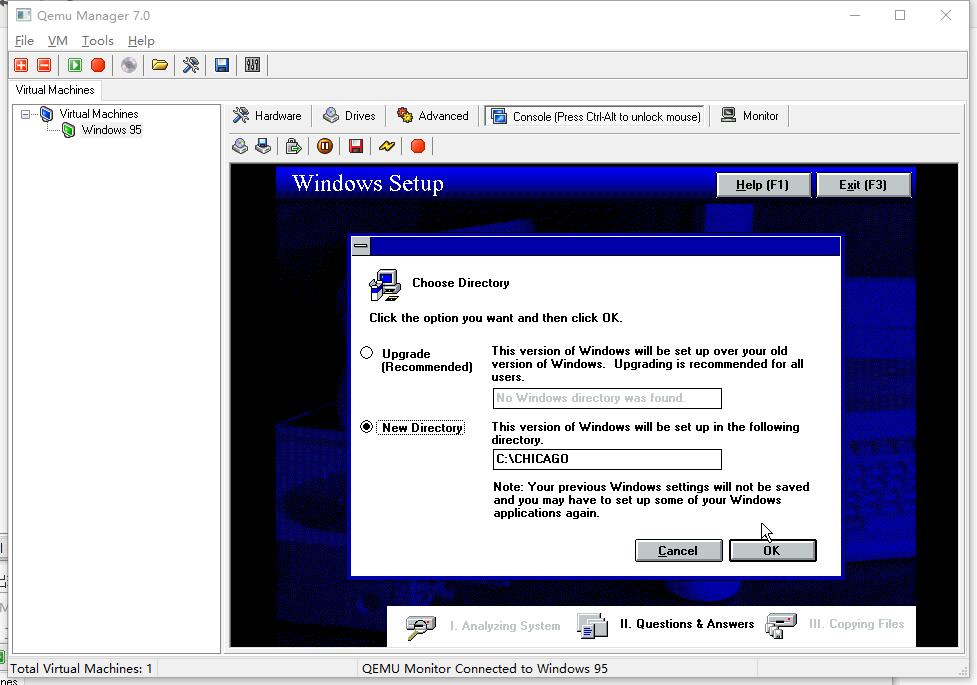Select the Console tab
The width and height of the screenshot is (977, 685).
pyautogui.click(x=595, y=116)
